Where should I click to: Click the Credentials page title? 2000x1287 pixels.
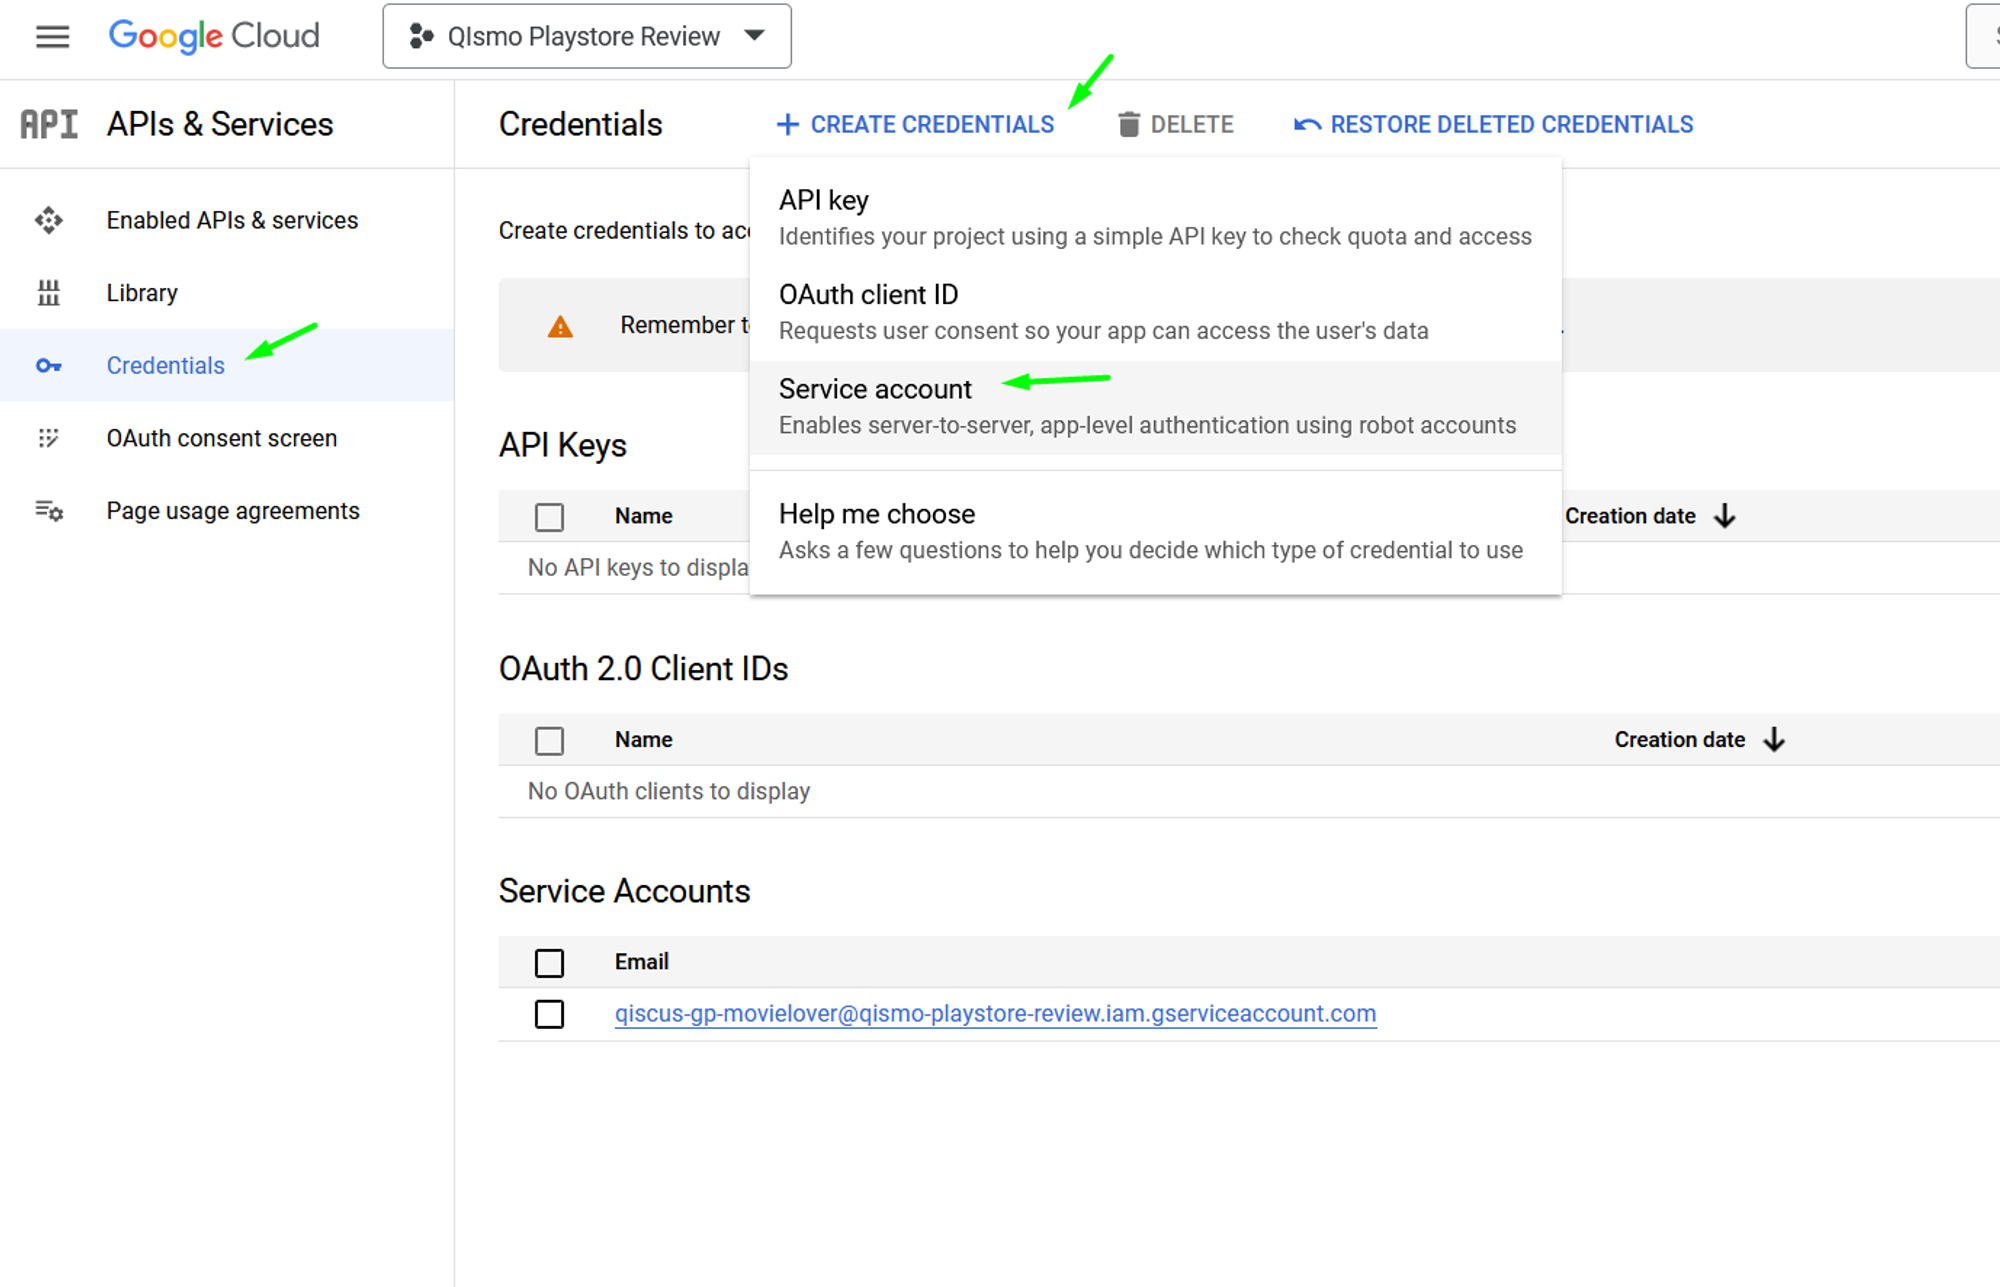click(581, 124)
